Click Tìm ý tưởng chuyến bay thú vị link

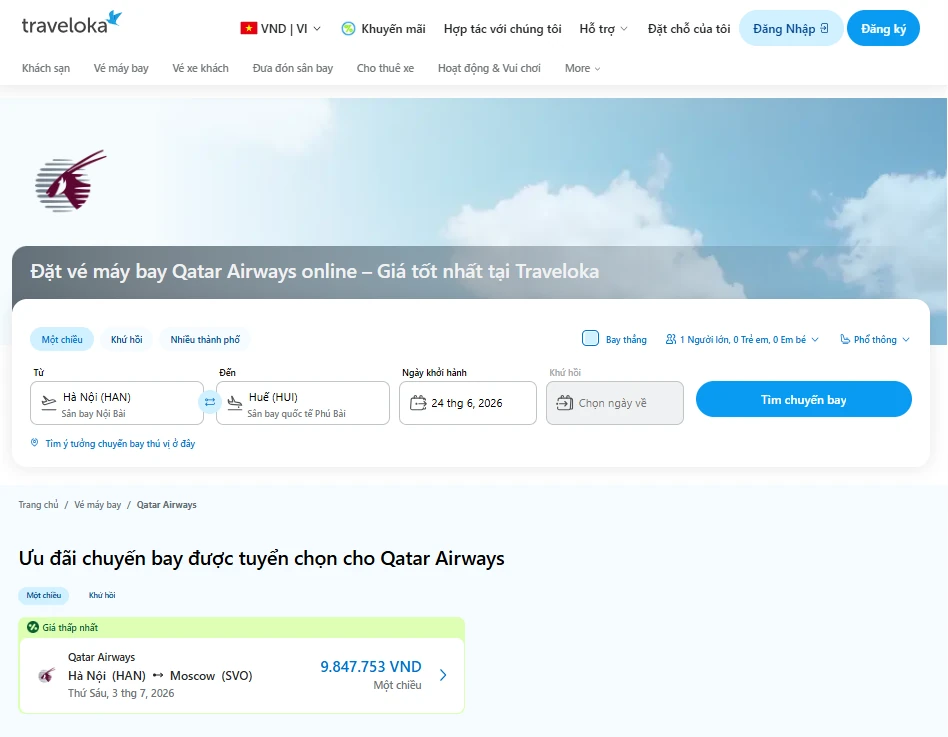(120, 443)
